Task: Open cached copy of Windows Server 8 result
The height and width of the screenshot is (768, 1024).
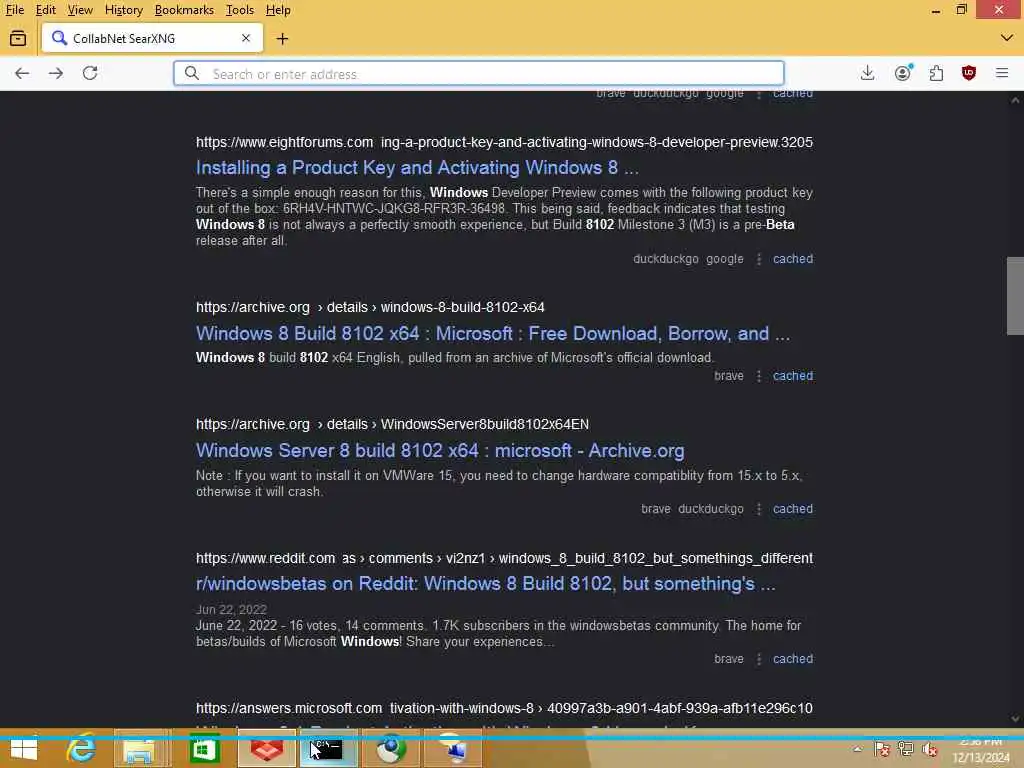Action: point(793,509)
